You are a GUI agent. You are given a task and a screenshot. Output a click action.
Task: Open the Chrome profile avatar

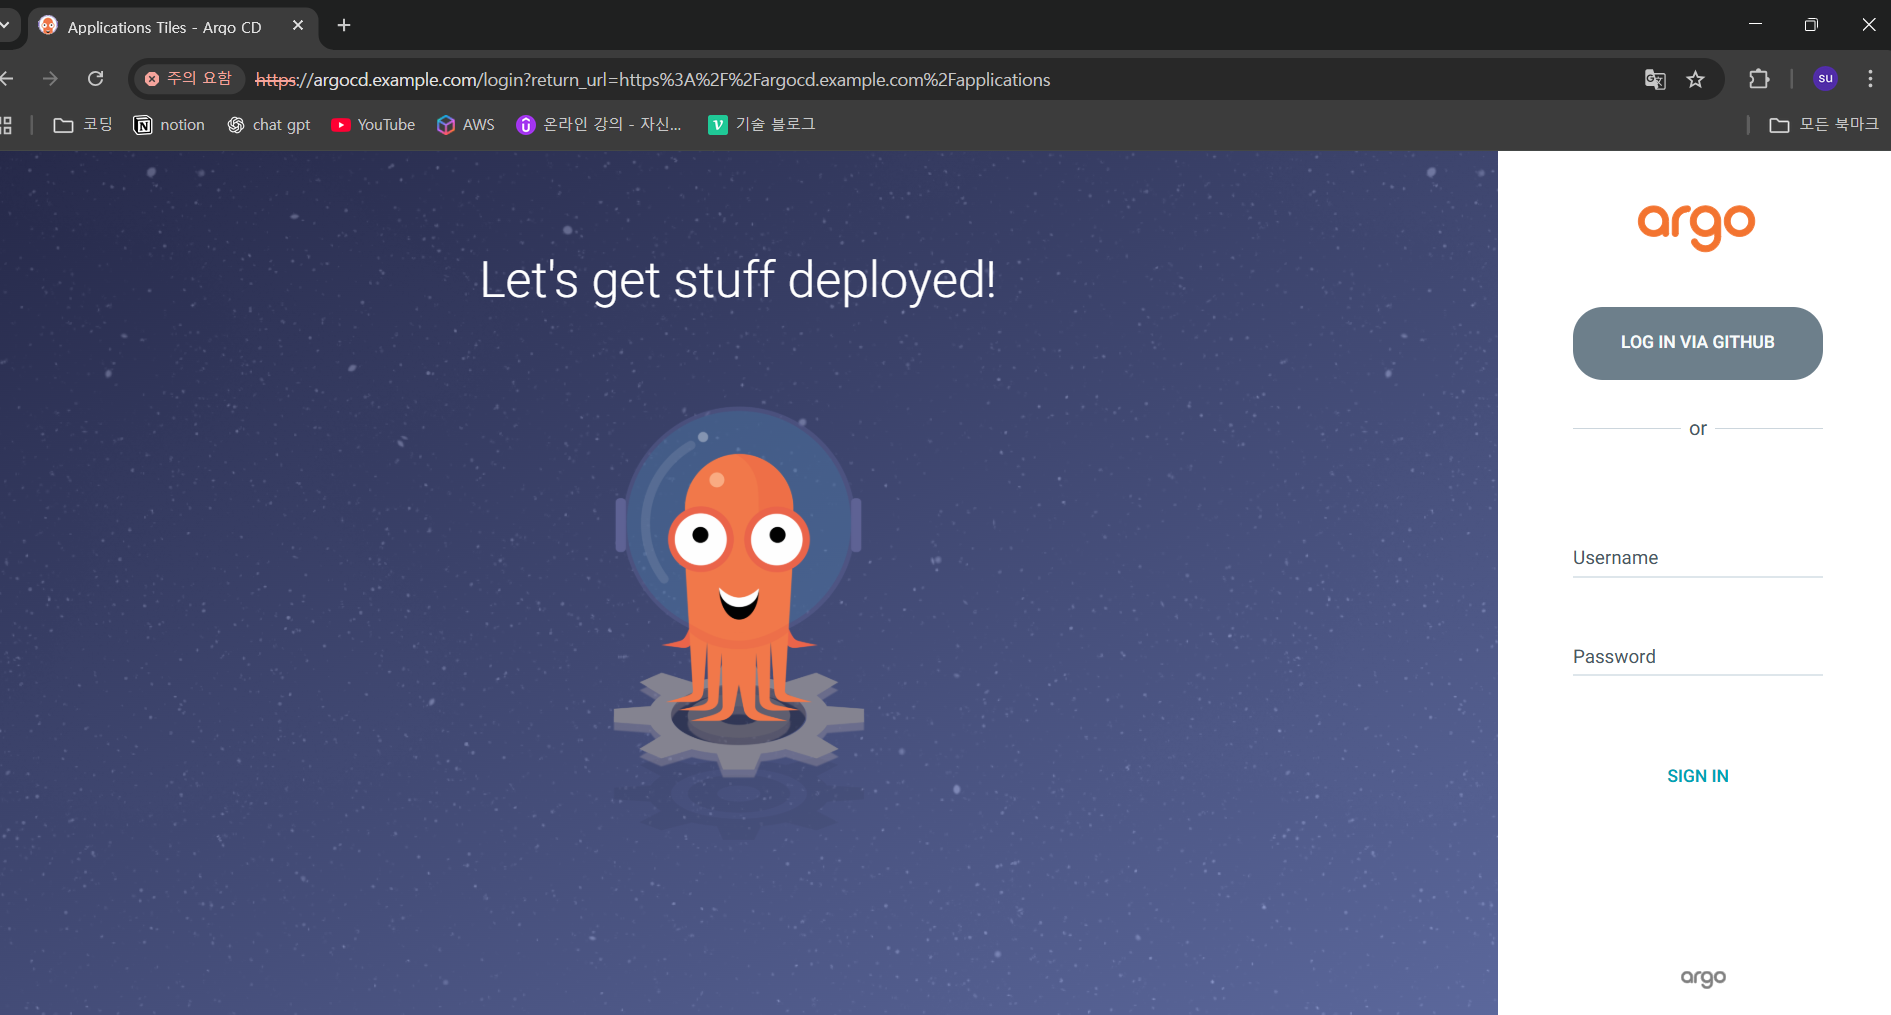coord(1825,79)
